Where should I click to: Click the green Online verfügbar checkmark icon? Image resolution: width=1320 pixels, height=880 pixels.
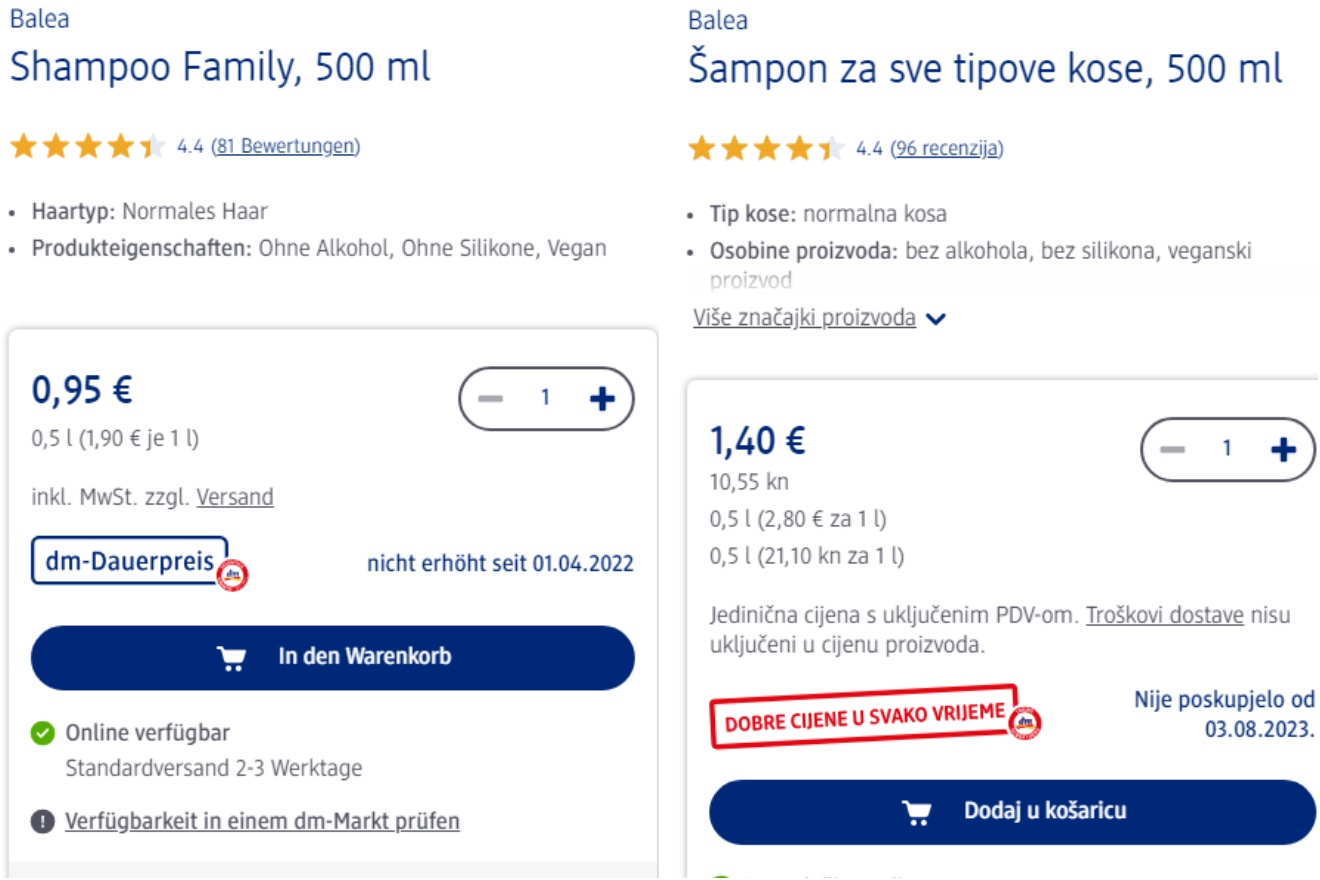[x=42, y=734]
